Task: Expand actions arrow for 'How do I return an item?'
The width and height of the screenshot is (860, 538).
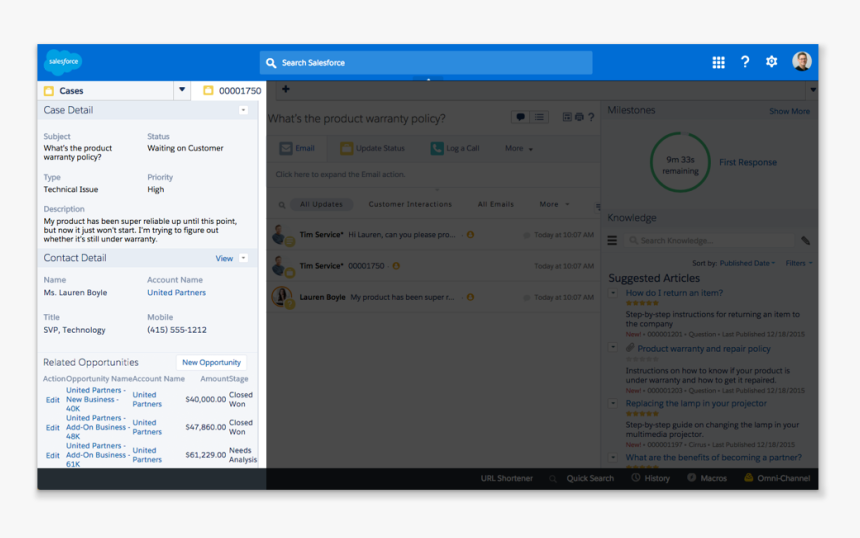Action: click(x=613, y=293)
